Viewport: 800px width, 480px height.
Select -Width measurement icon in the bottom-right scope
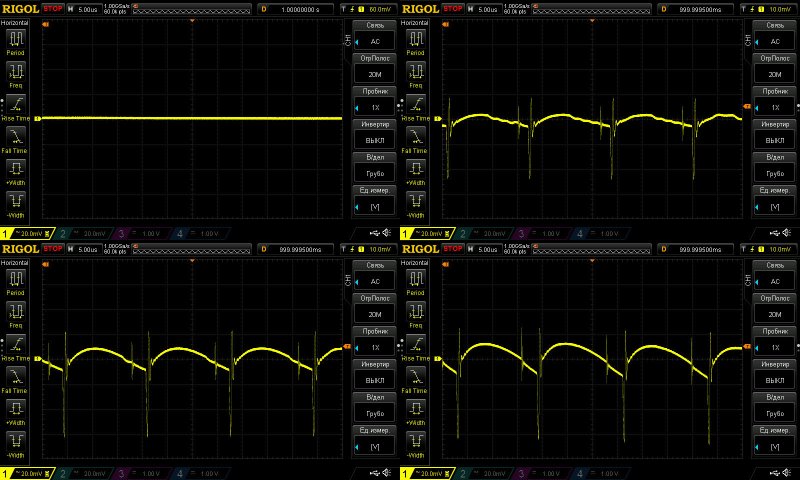pos(417,441)
